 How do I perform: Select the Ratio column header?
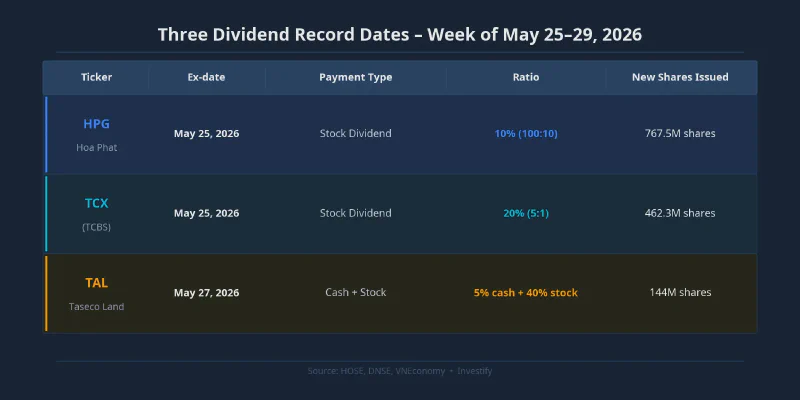526,78
